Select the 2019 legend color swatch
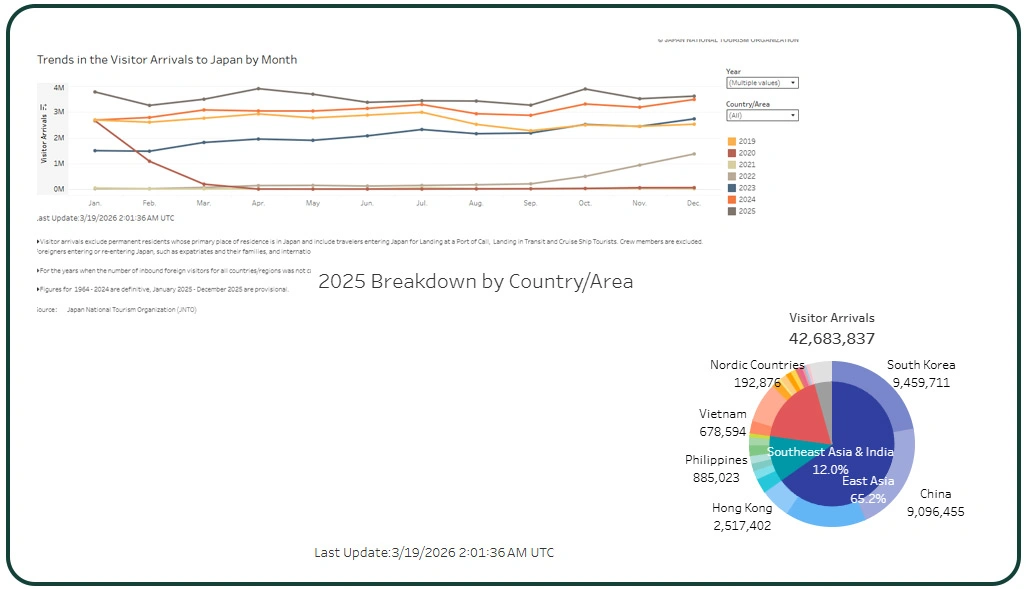Screen dimensions: 1026x589 point(731,141)
